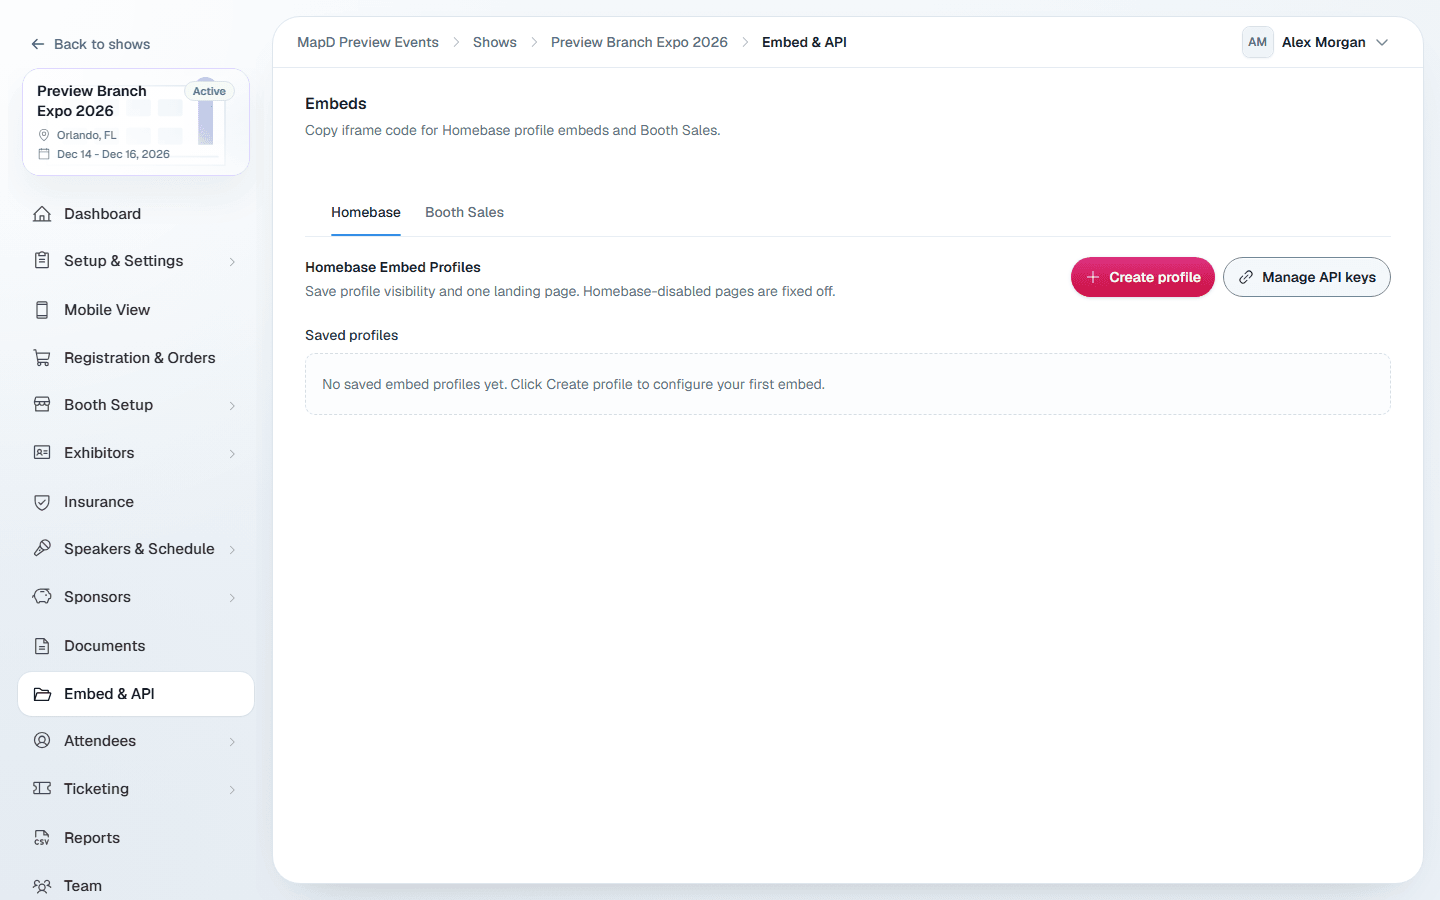
Task: Click the Team people icon
Action: (x=42, y=886)
